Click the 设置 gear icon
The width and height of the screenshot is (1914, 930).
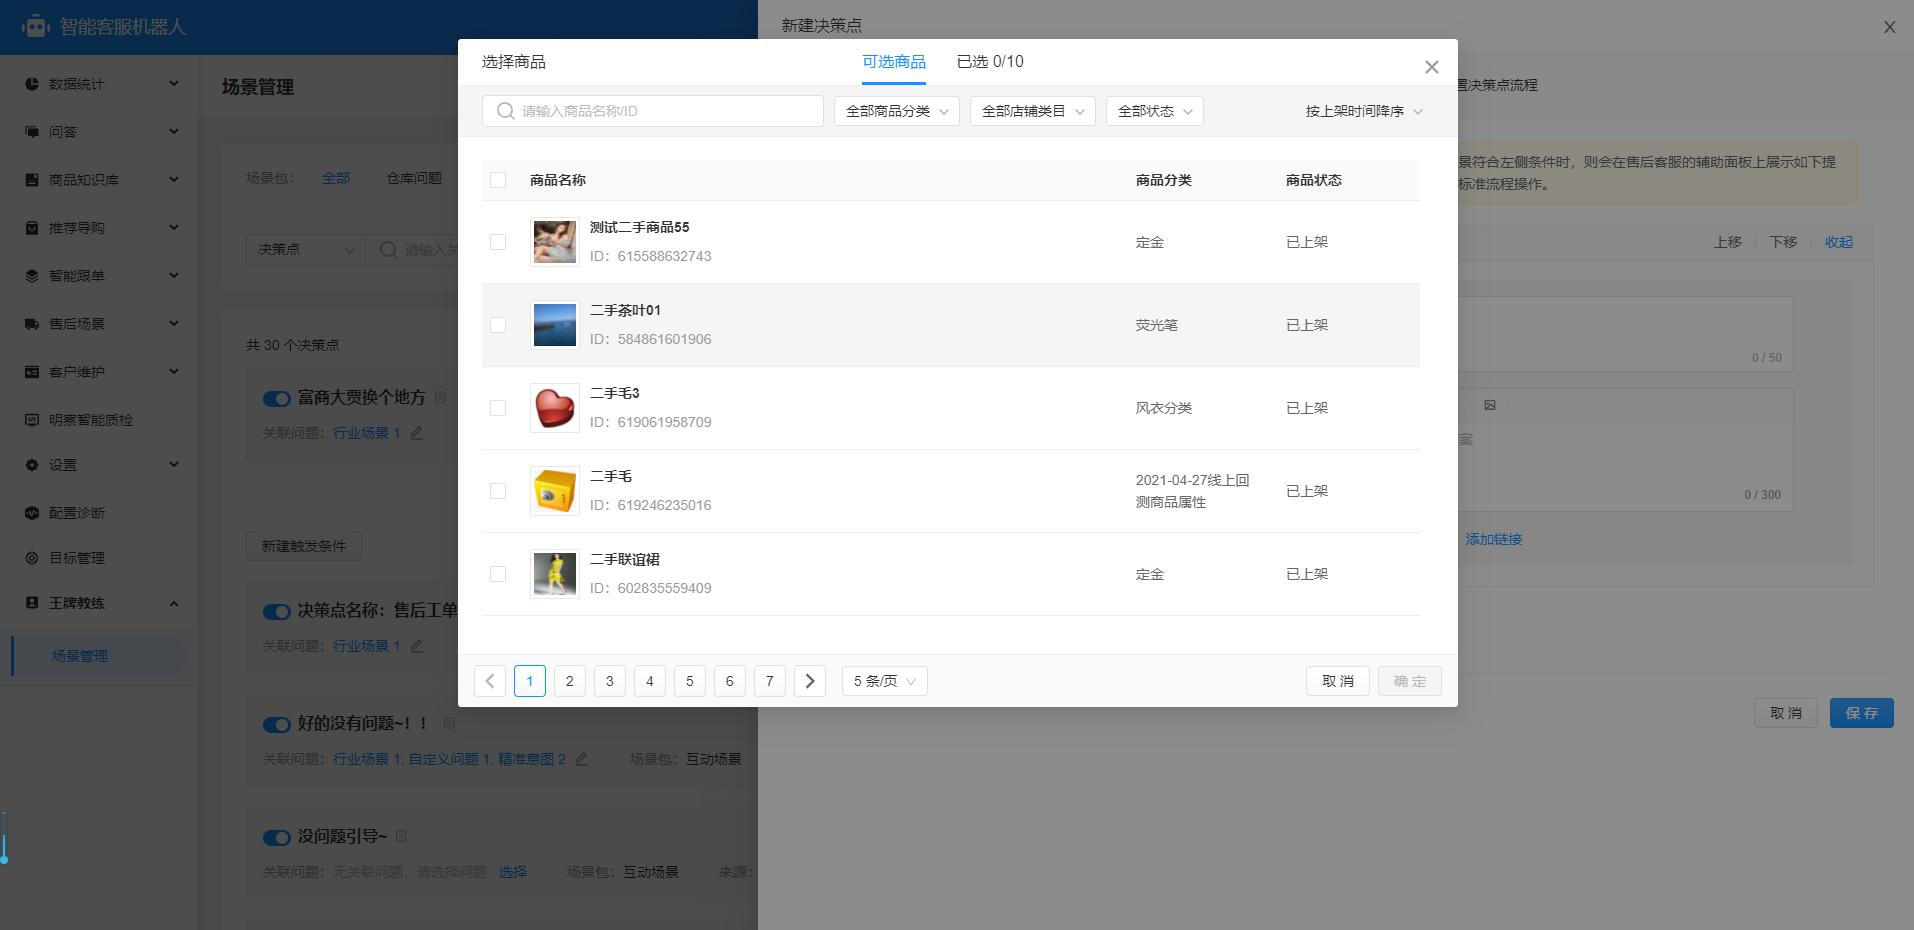click(32, 465)
